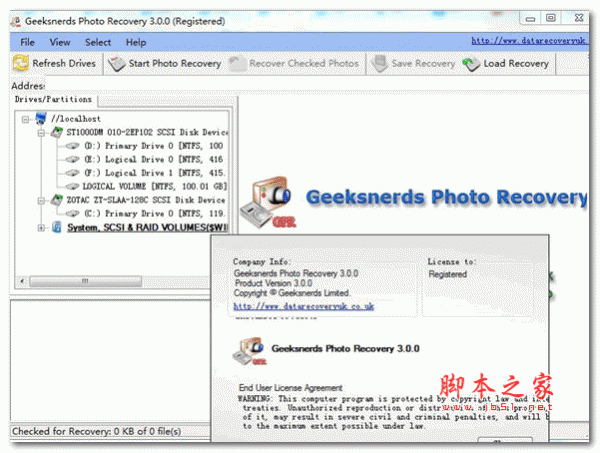This screenshot has height=453, width=600.
Task: Click the //localhost computer icon
Action: pyautogui.click(x=41, y=119)
